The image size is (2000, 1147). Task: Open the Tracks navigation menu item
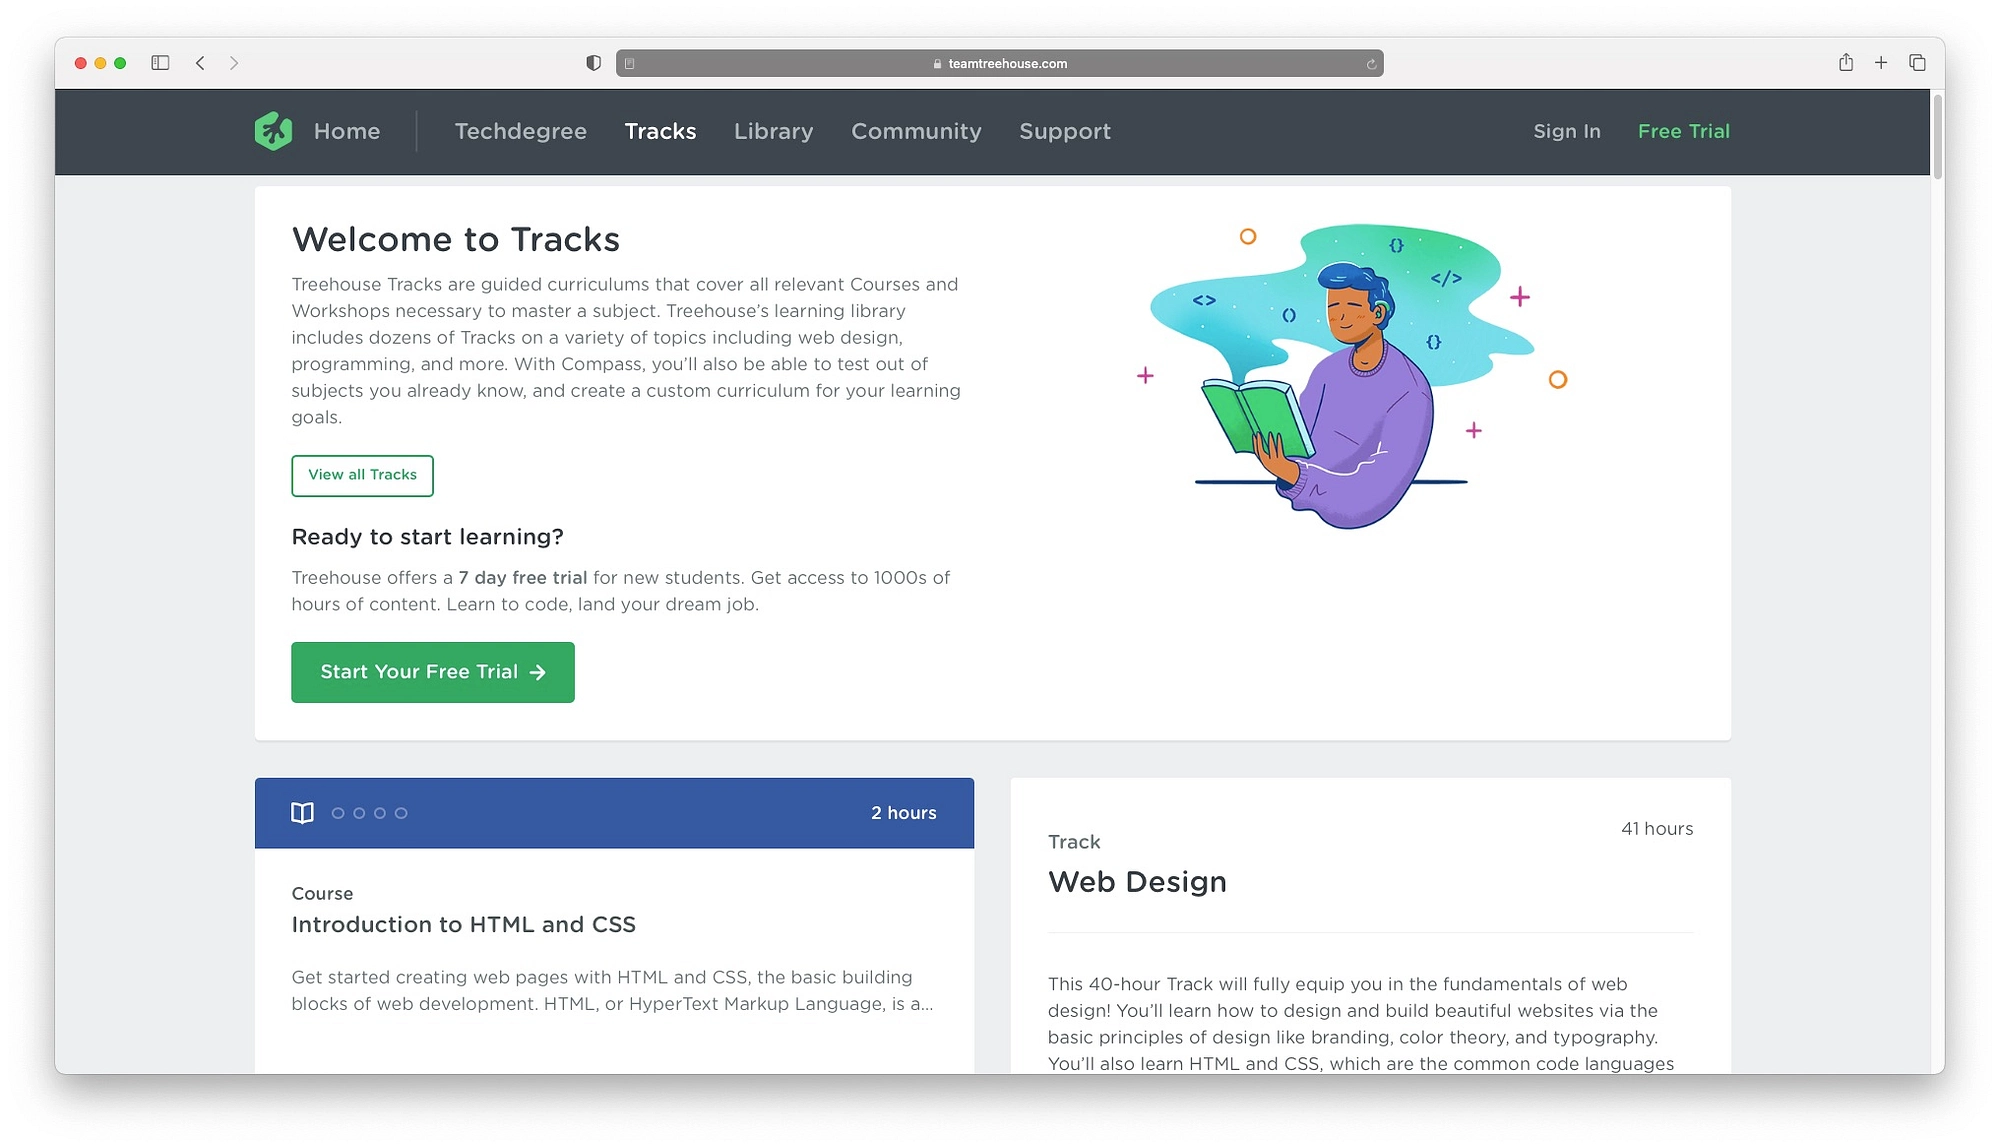(659, 130)
